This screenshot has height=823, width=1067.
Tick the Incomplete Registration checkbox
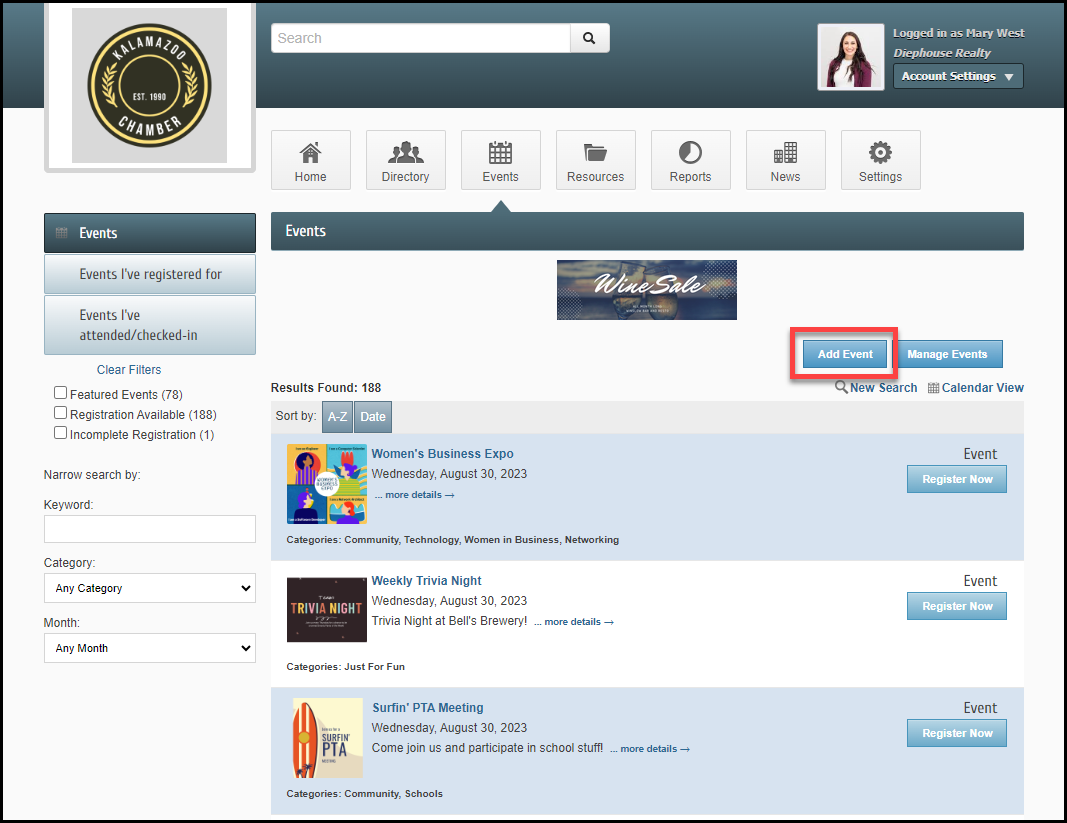coord(61,434)
